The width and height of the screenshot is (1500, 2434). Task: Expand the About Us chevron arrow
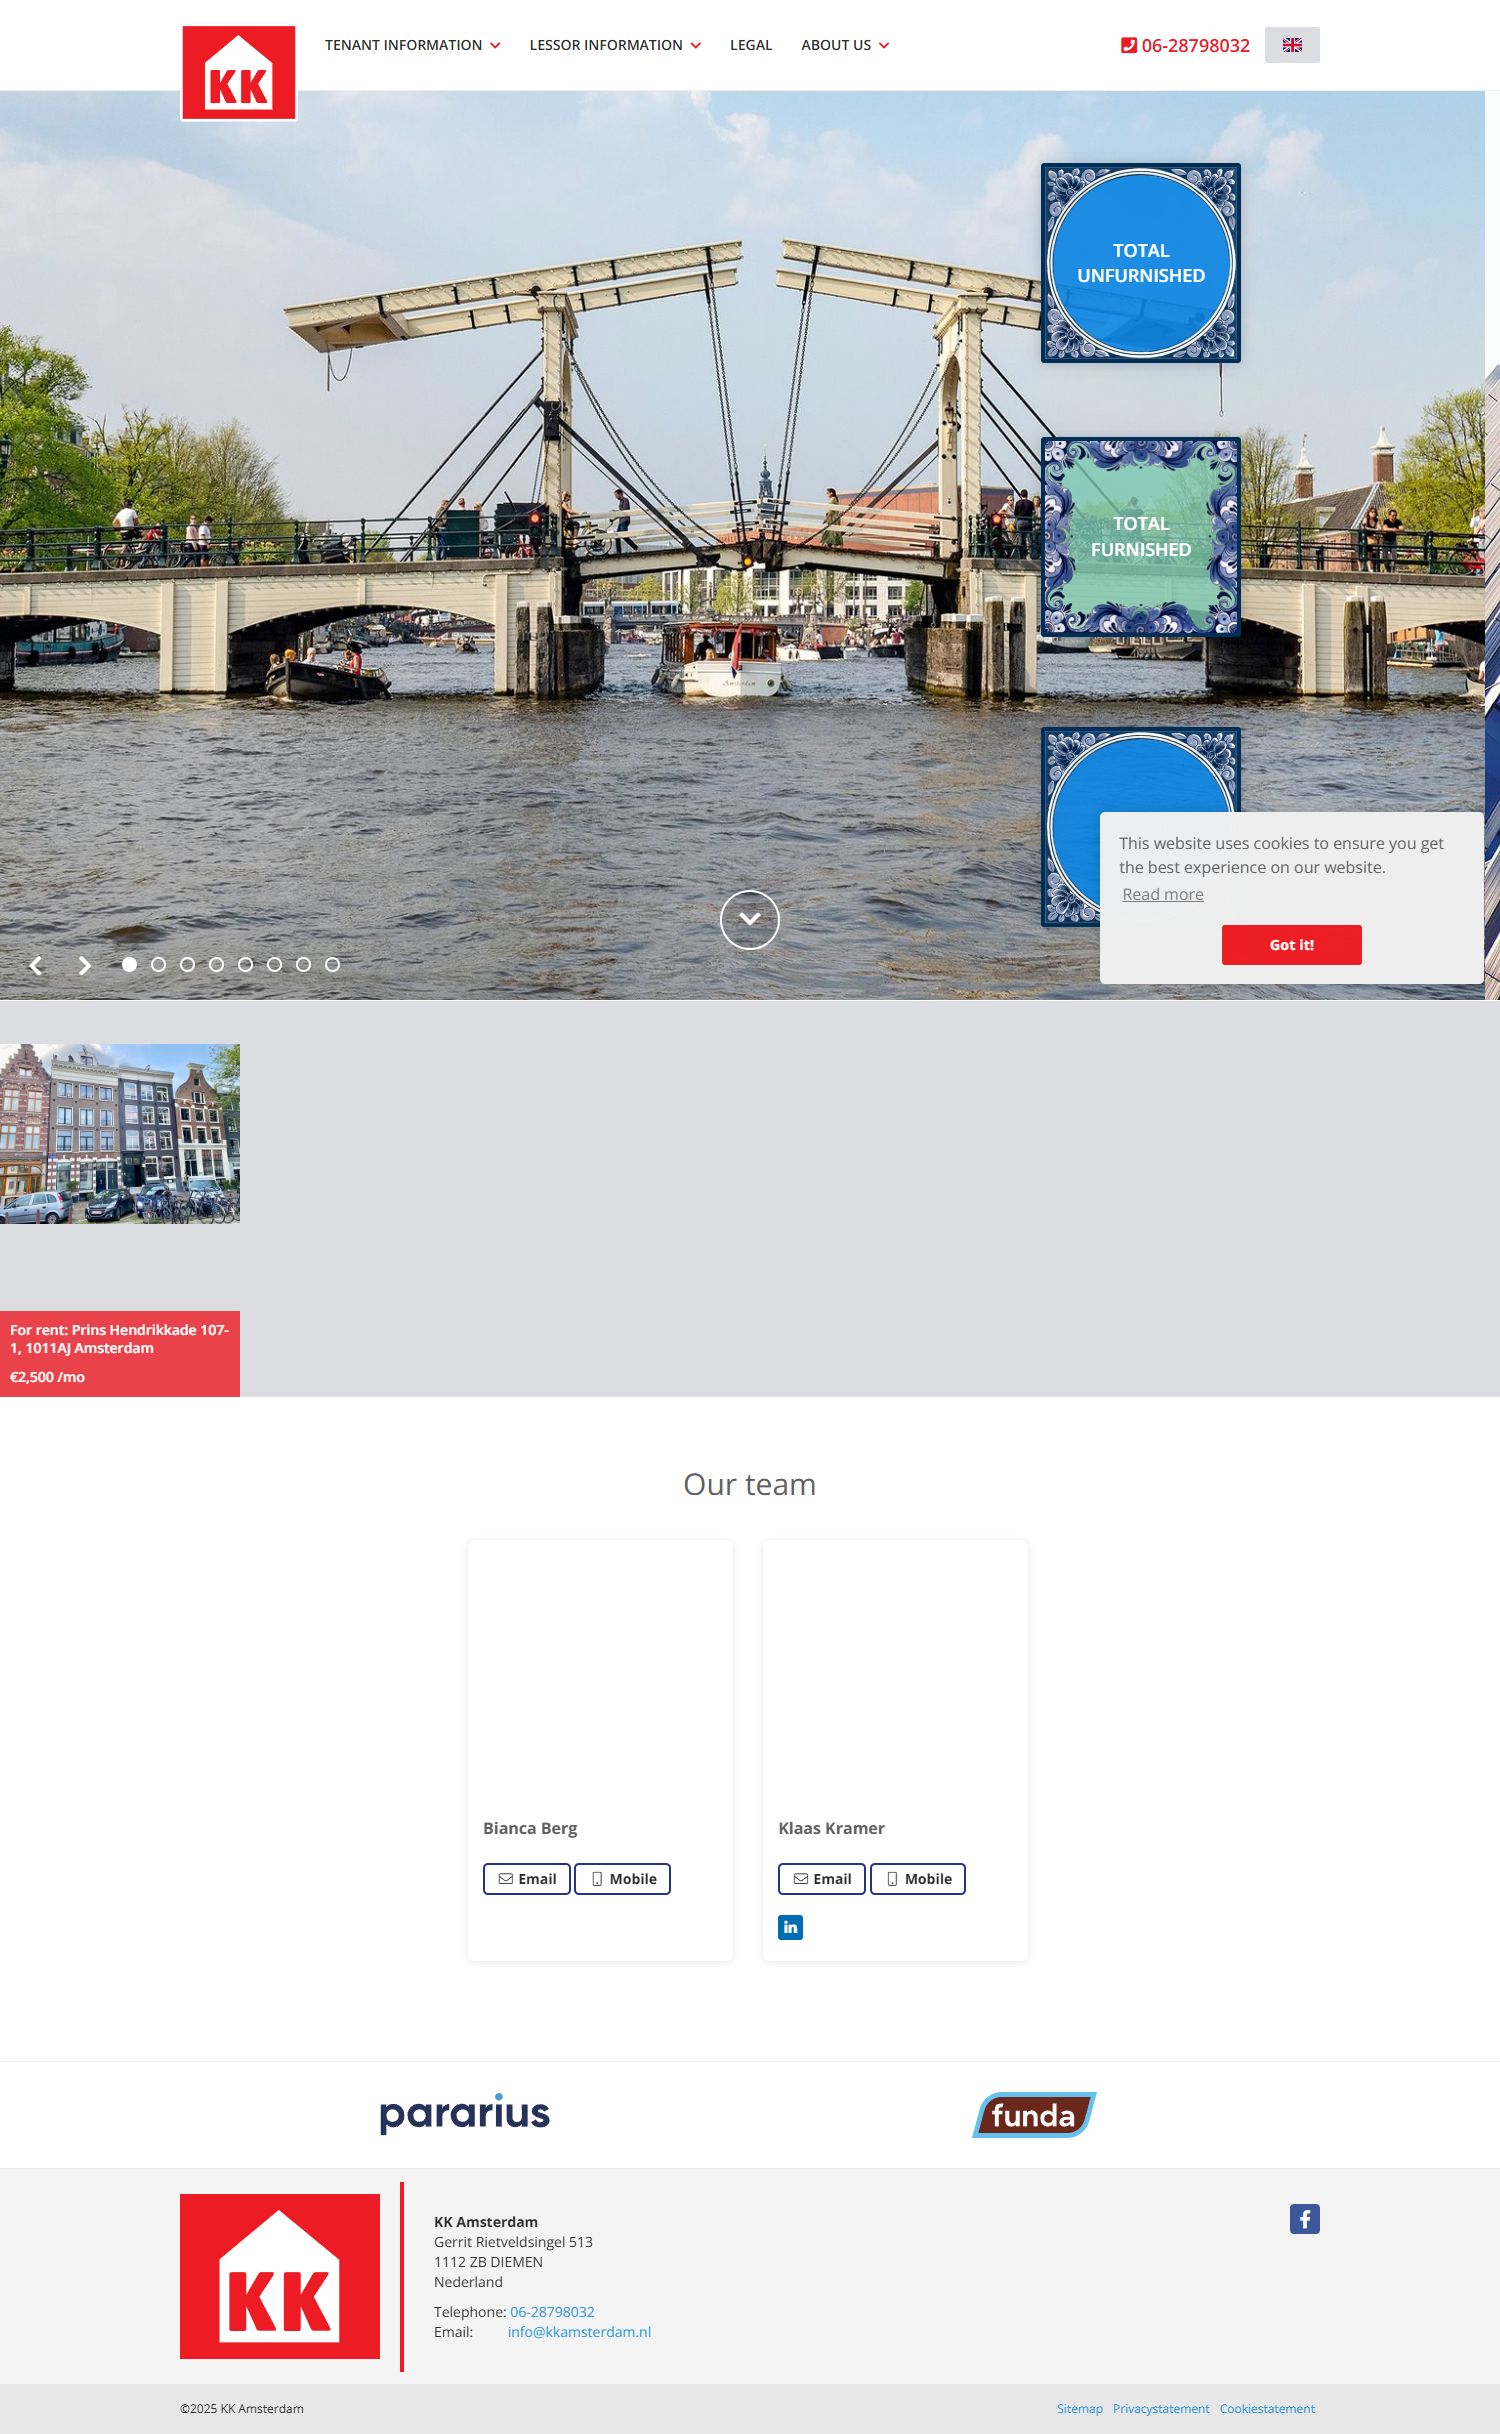coord(884,46)
